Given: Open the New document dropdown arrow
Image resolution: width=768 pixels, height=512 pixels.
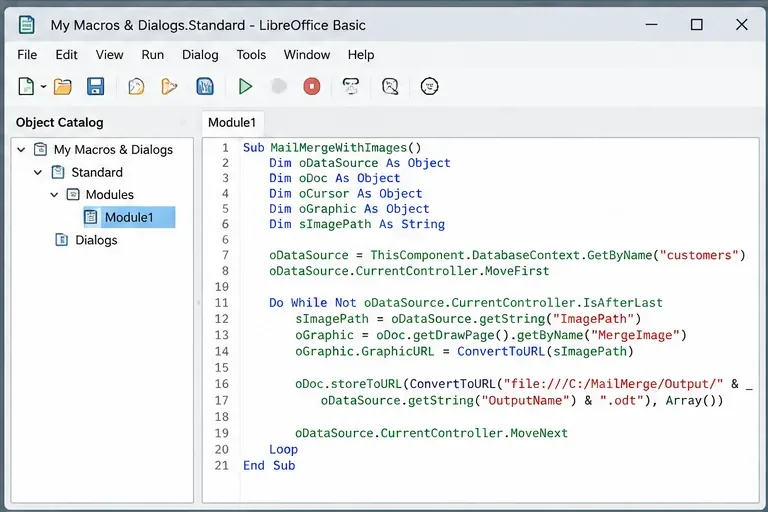Looking at the screenshot, I should click(43, 87).
